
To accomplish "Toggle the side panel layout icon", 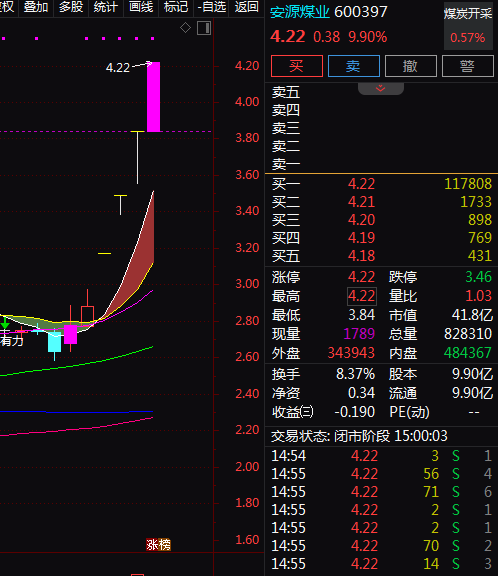I will pyautogui.click(x=204, y=28).
